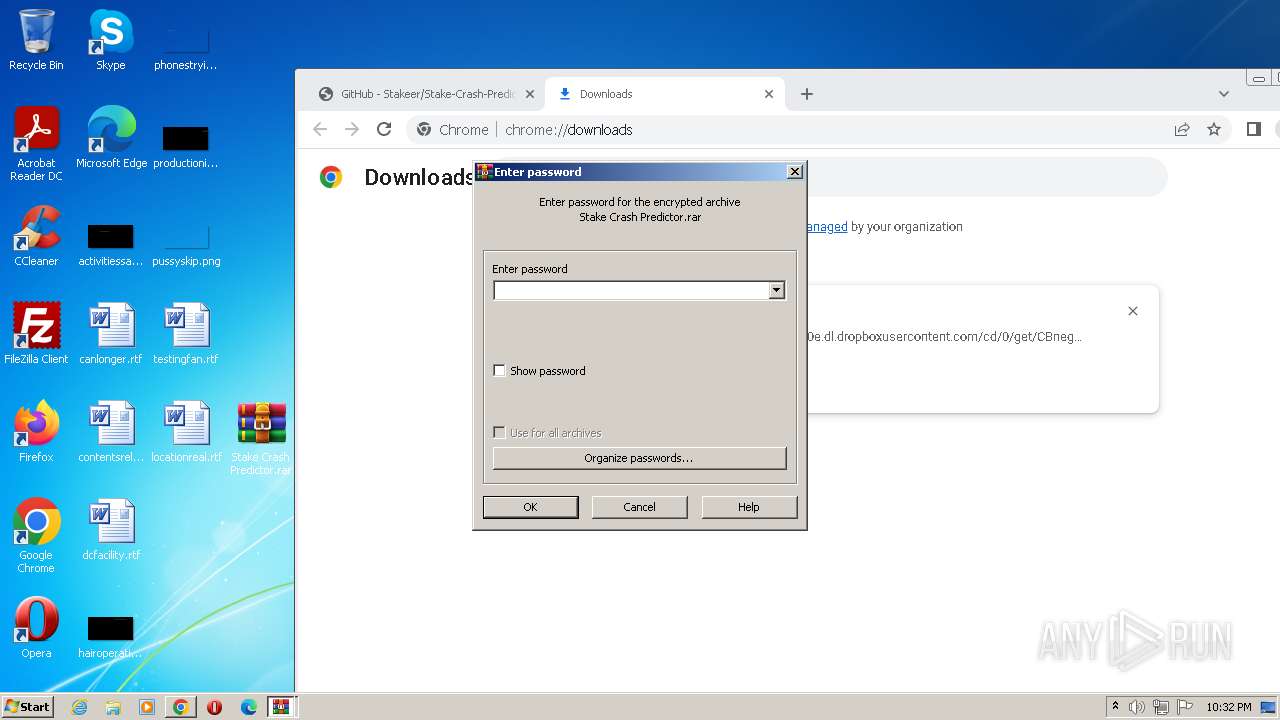
Task: Select Stake Crash Predictor.rar archive on desktop
Action: [x=261, y=438]
